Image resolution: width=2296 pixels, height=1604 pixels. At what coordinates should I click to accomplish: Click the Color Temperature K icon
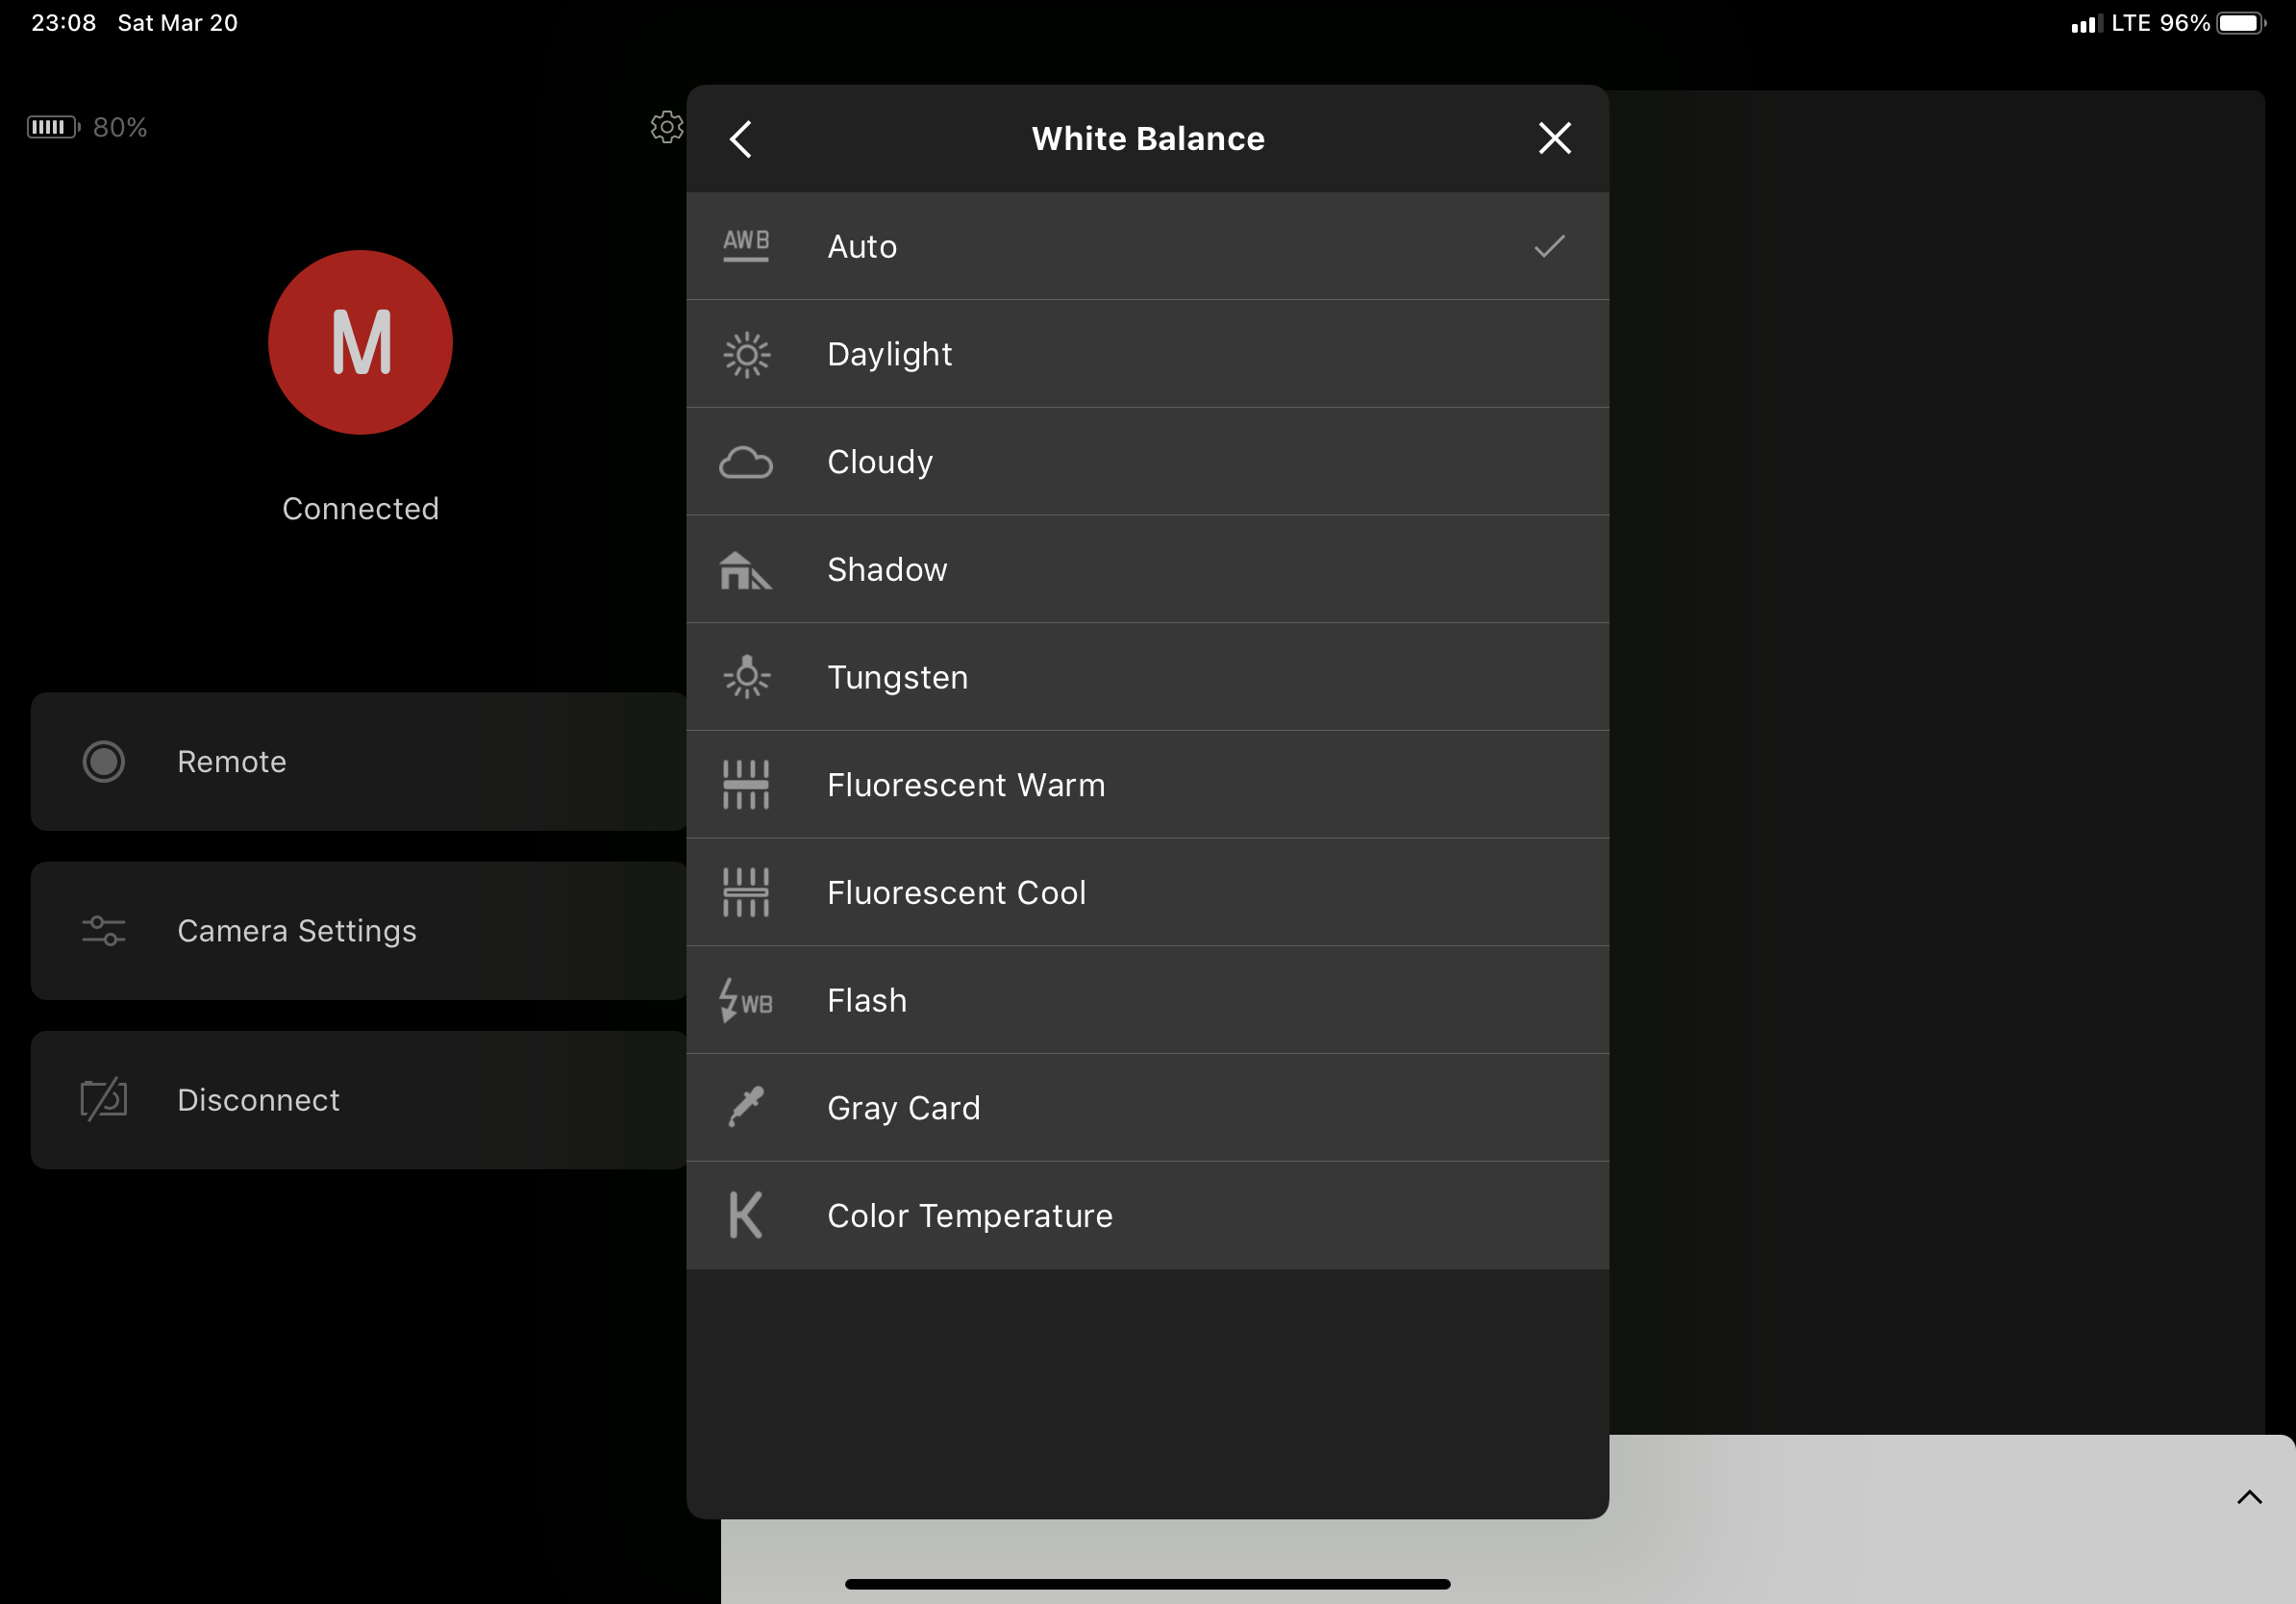point(746,1215)
